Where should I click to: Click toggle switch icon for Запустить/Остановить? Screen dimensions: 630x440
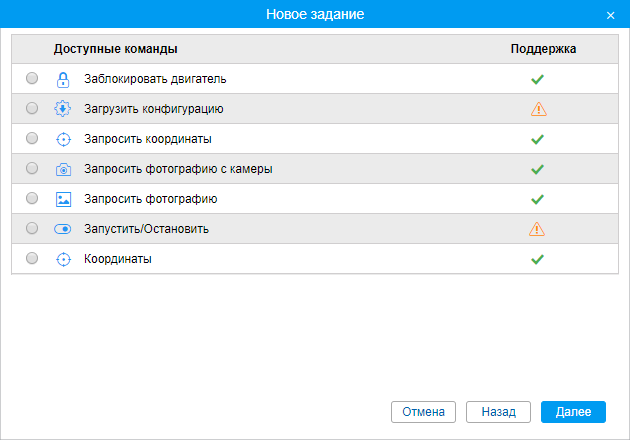point(63,229)
